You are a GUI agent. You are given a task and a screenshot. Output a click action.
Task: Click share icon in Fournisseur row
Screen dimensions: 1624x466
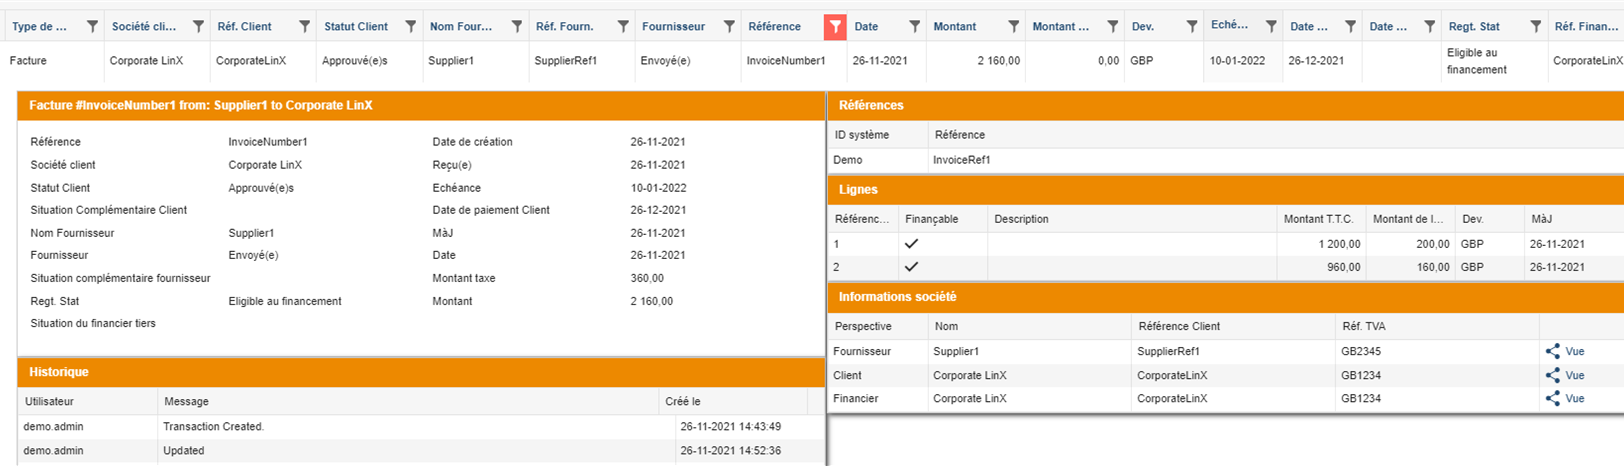click(1552, 351)
